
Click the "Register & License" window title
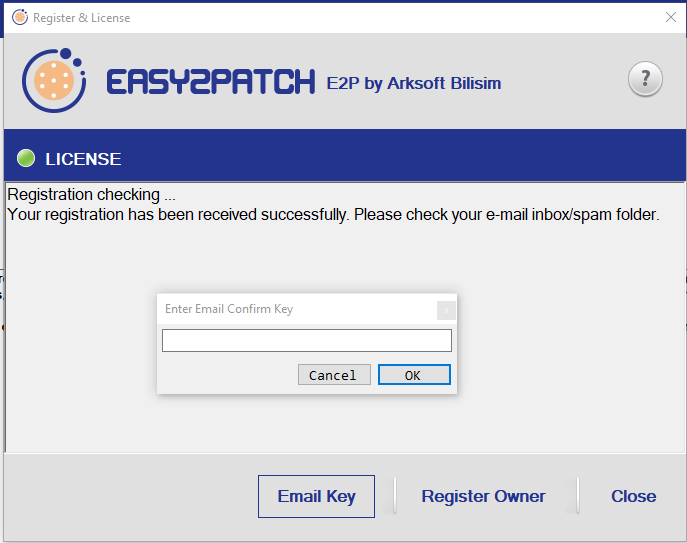click(x=81, y=18)
